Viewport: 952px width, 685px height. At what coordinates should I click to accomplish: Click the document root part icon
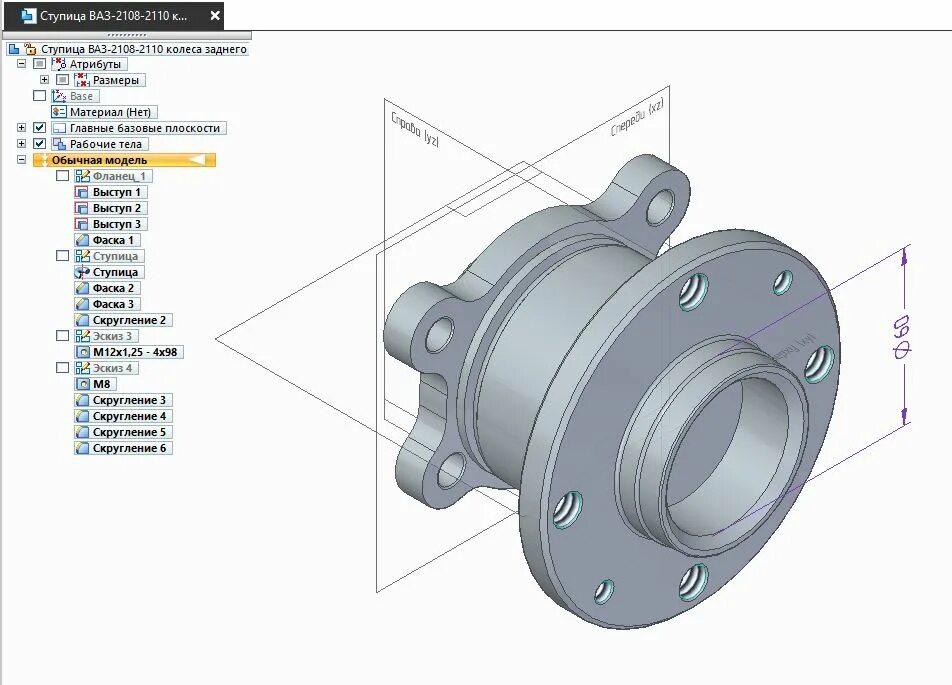13,49
